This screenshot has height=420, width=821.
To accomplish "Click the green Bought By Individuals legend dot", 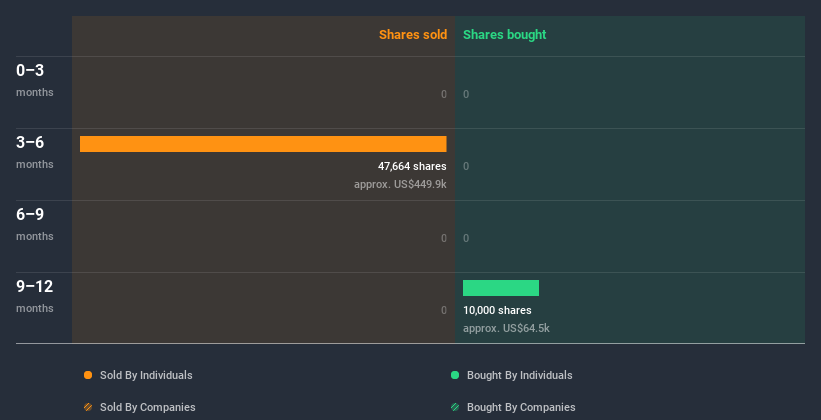I will [455, 375].
